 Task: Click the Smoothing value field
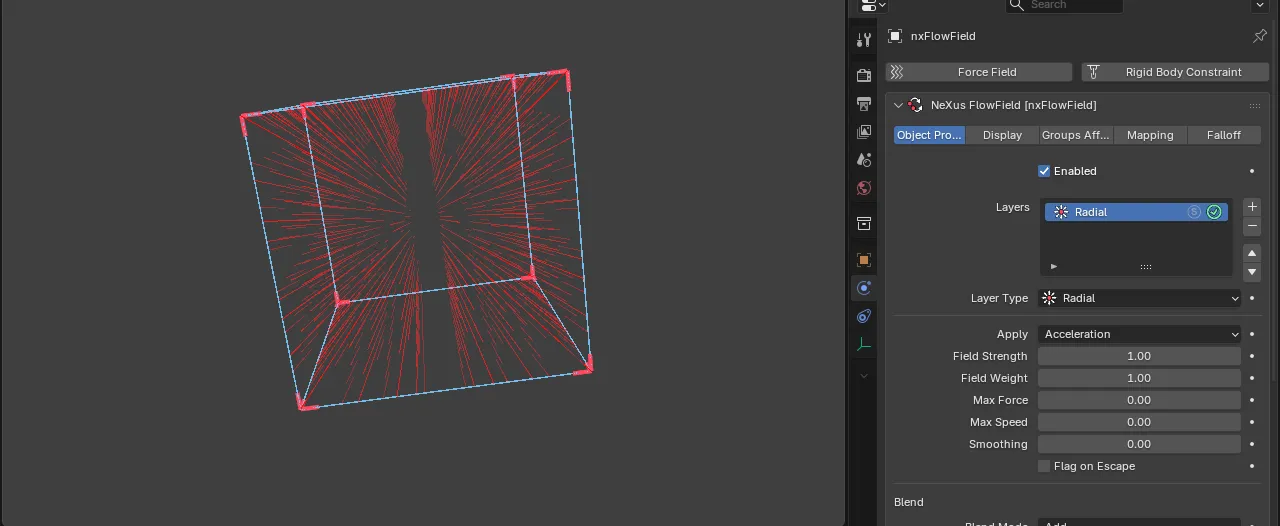(1140, 444)
